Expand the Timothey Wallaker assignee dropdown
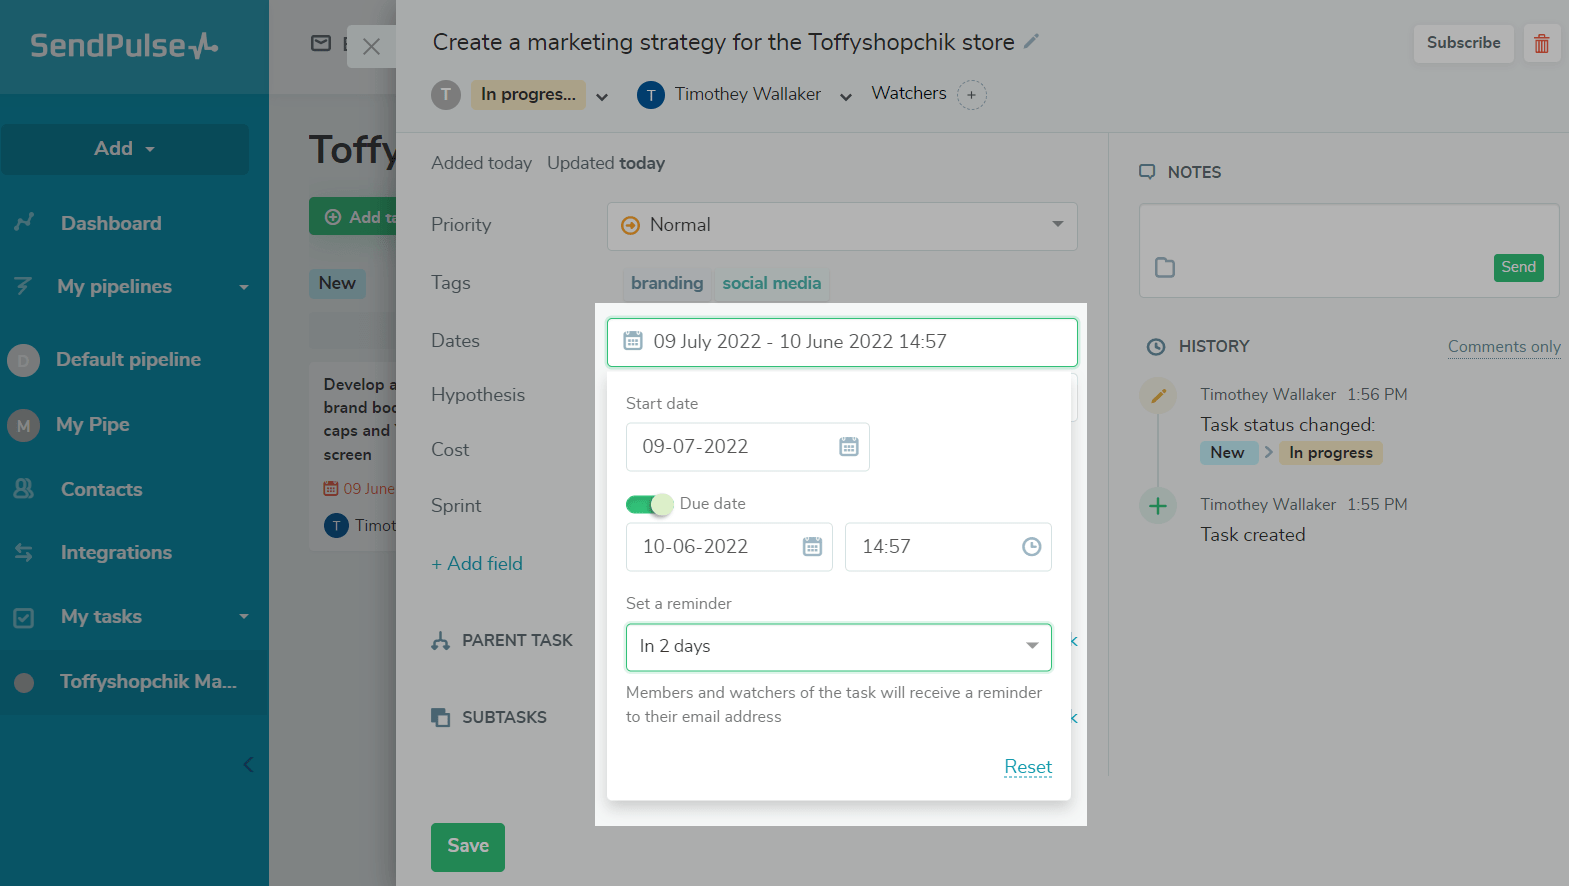 (x=846, y=96)
